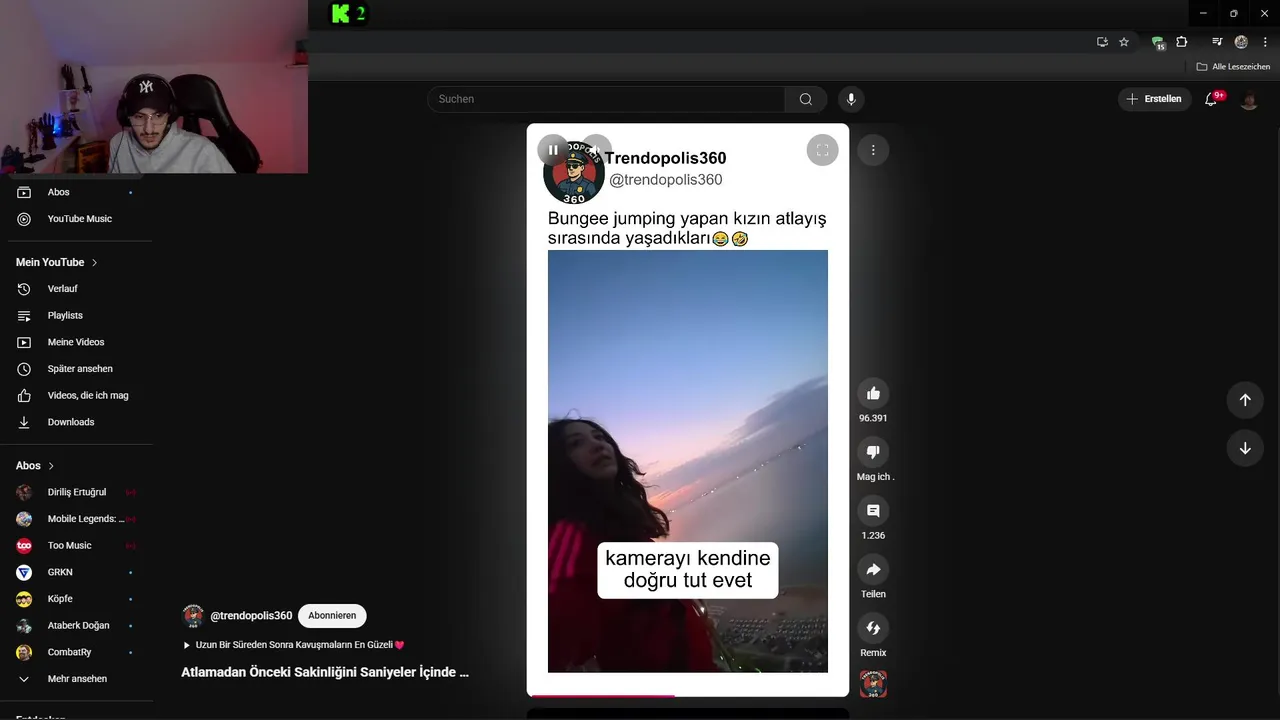Open GRKN channel subscription
Screen dimensions: 1280x720
[x=76, y=572]
